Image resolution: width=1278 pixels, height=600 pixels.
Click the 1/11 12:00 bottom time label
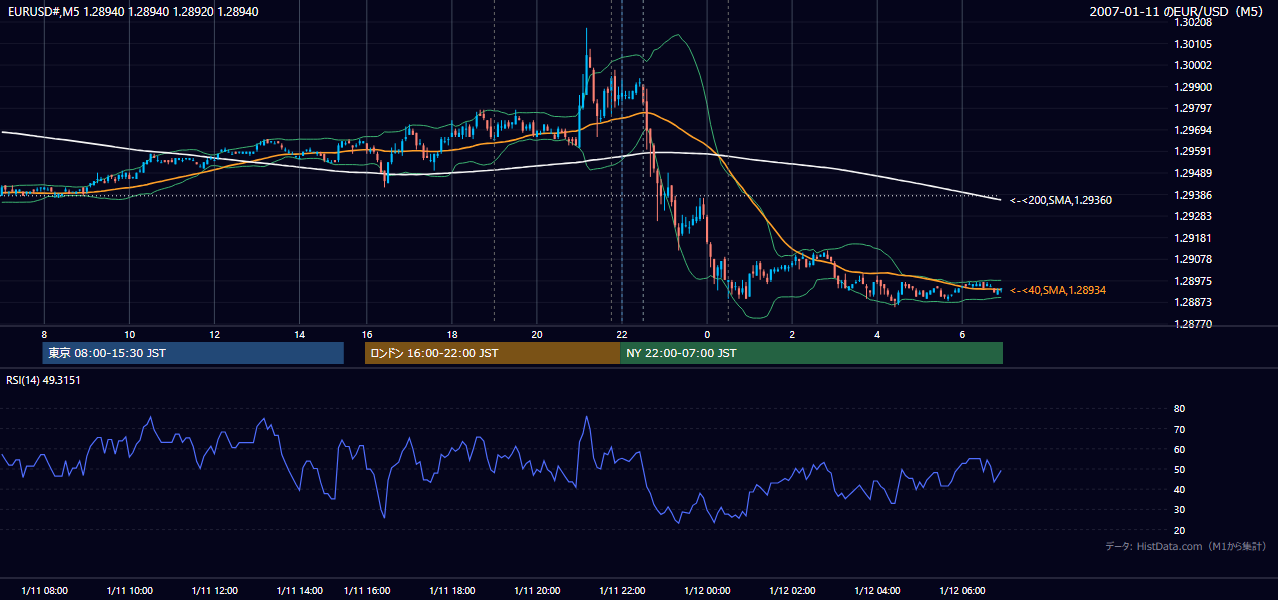[214, 590]
